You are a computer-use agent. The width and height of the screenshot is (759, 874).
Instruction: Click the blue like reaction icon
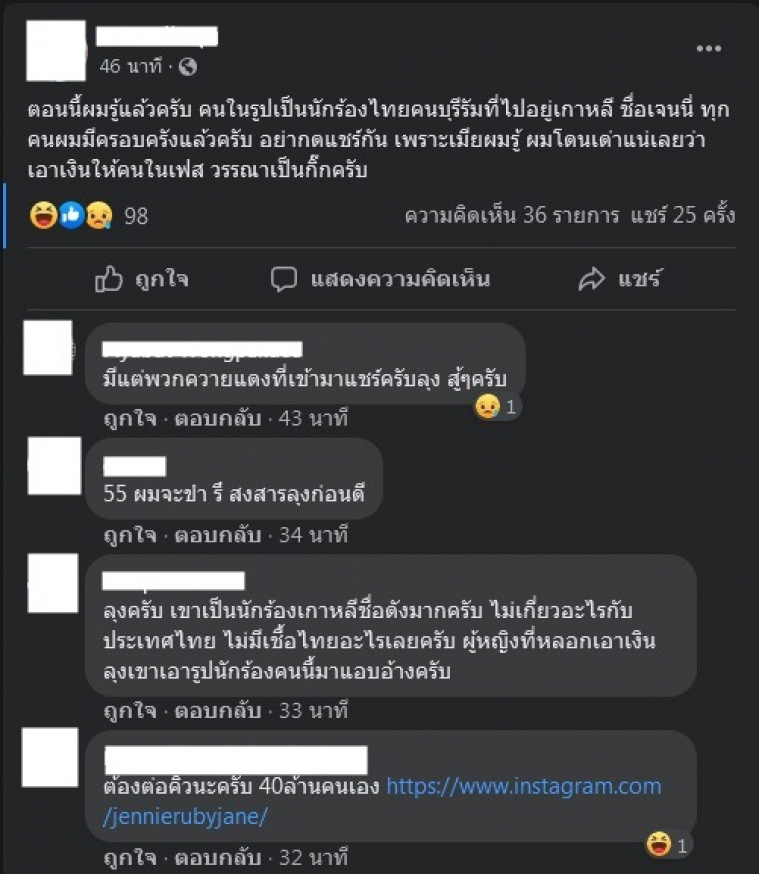(x=71, y=215)
